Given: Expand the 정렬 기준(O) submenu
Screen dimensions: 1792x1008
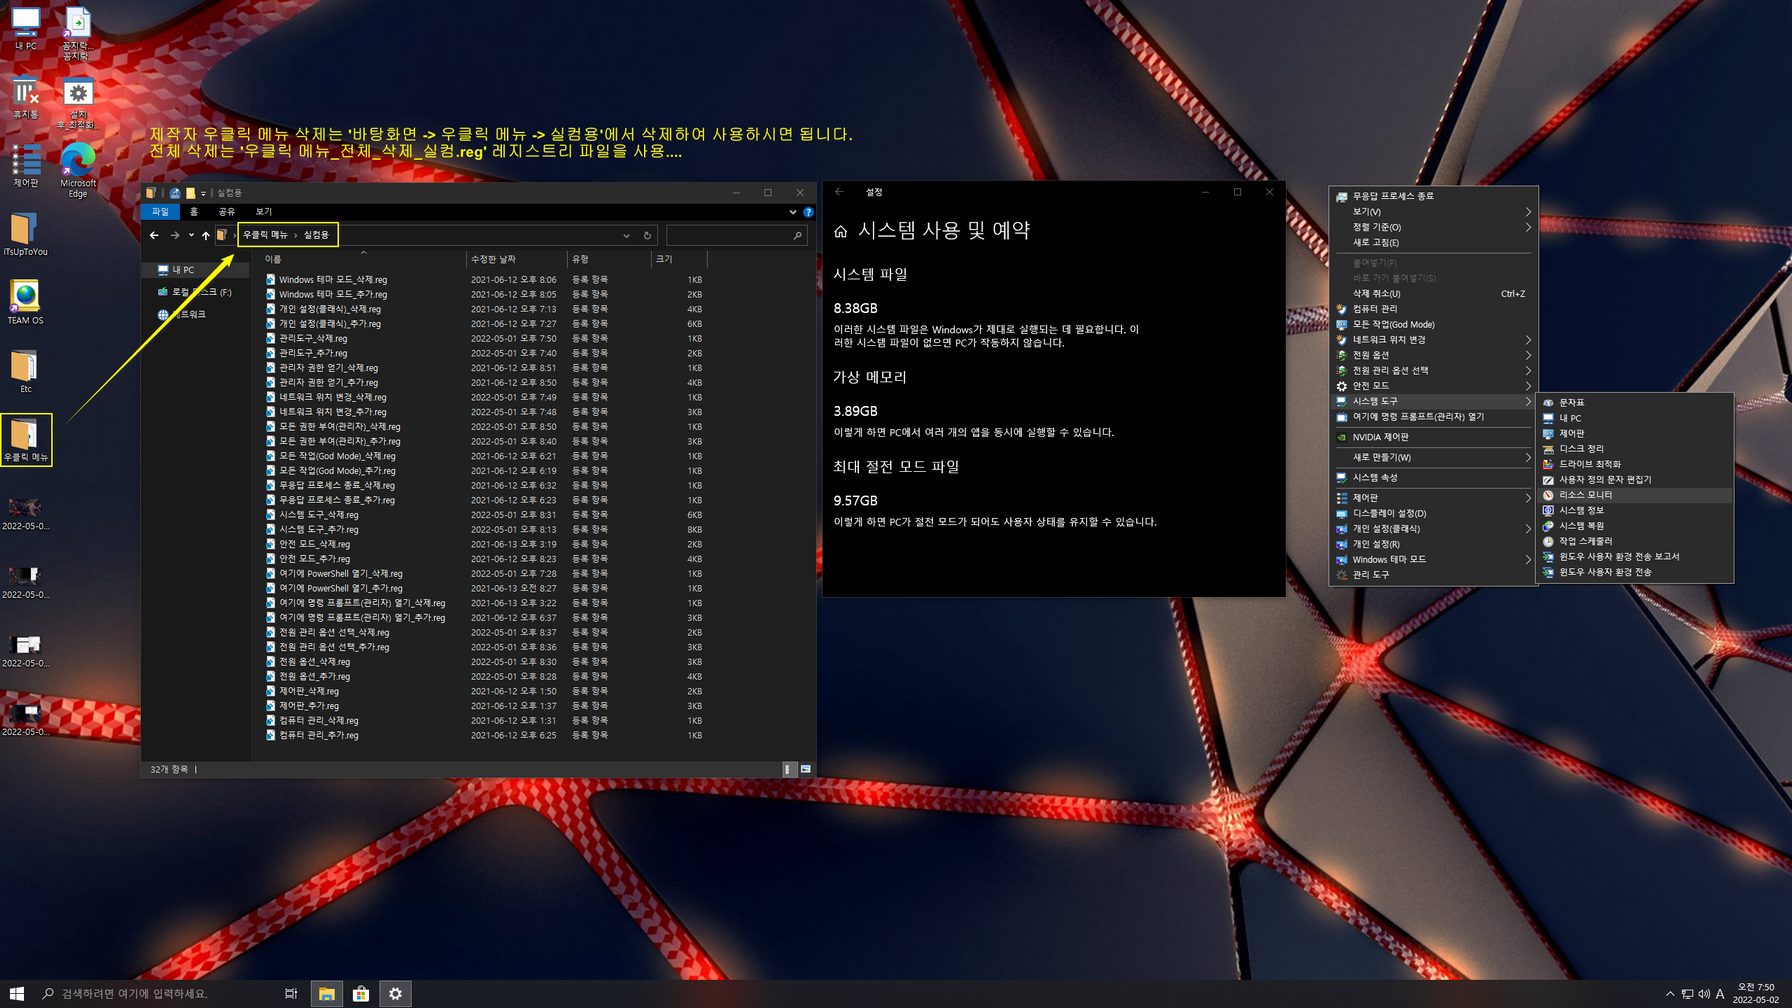Looking at the screenshot, I should click(x=1433, y=227).
